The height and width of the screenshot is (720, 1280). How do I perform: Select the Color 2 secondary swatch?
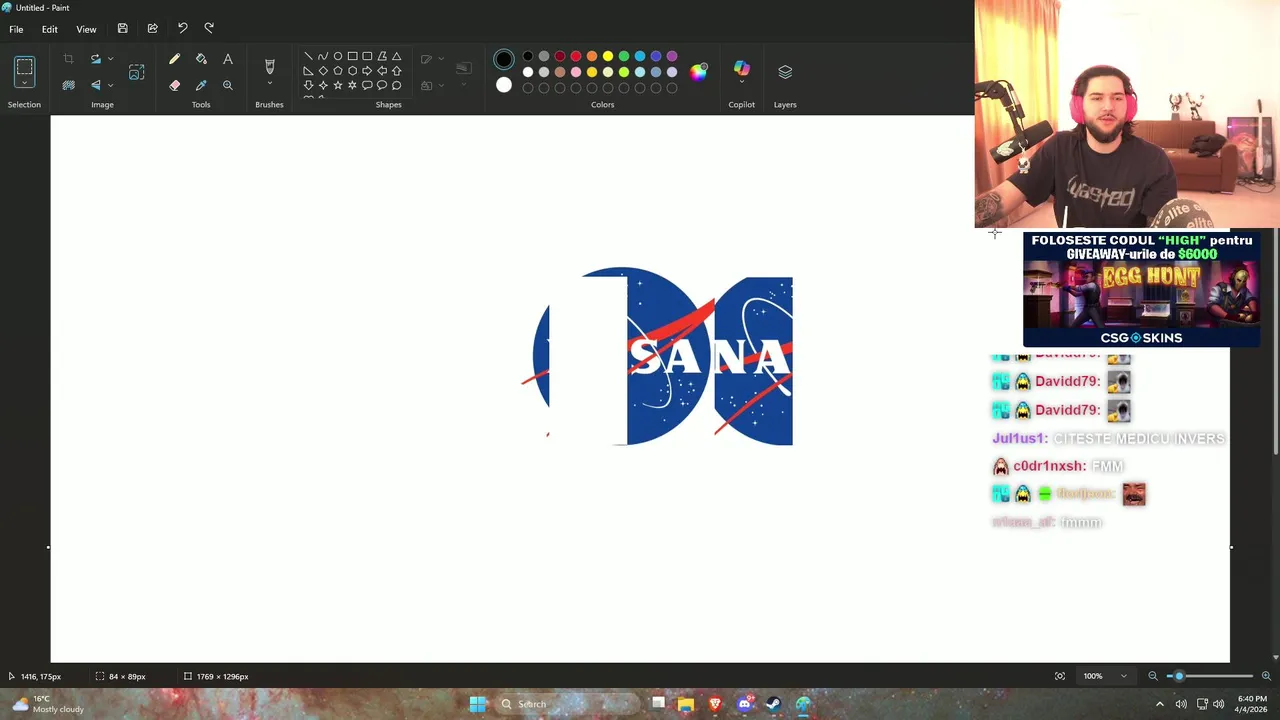[504, 86]
